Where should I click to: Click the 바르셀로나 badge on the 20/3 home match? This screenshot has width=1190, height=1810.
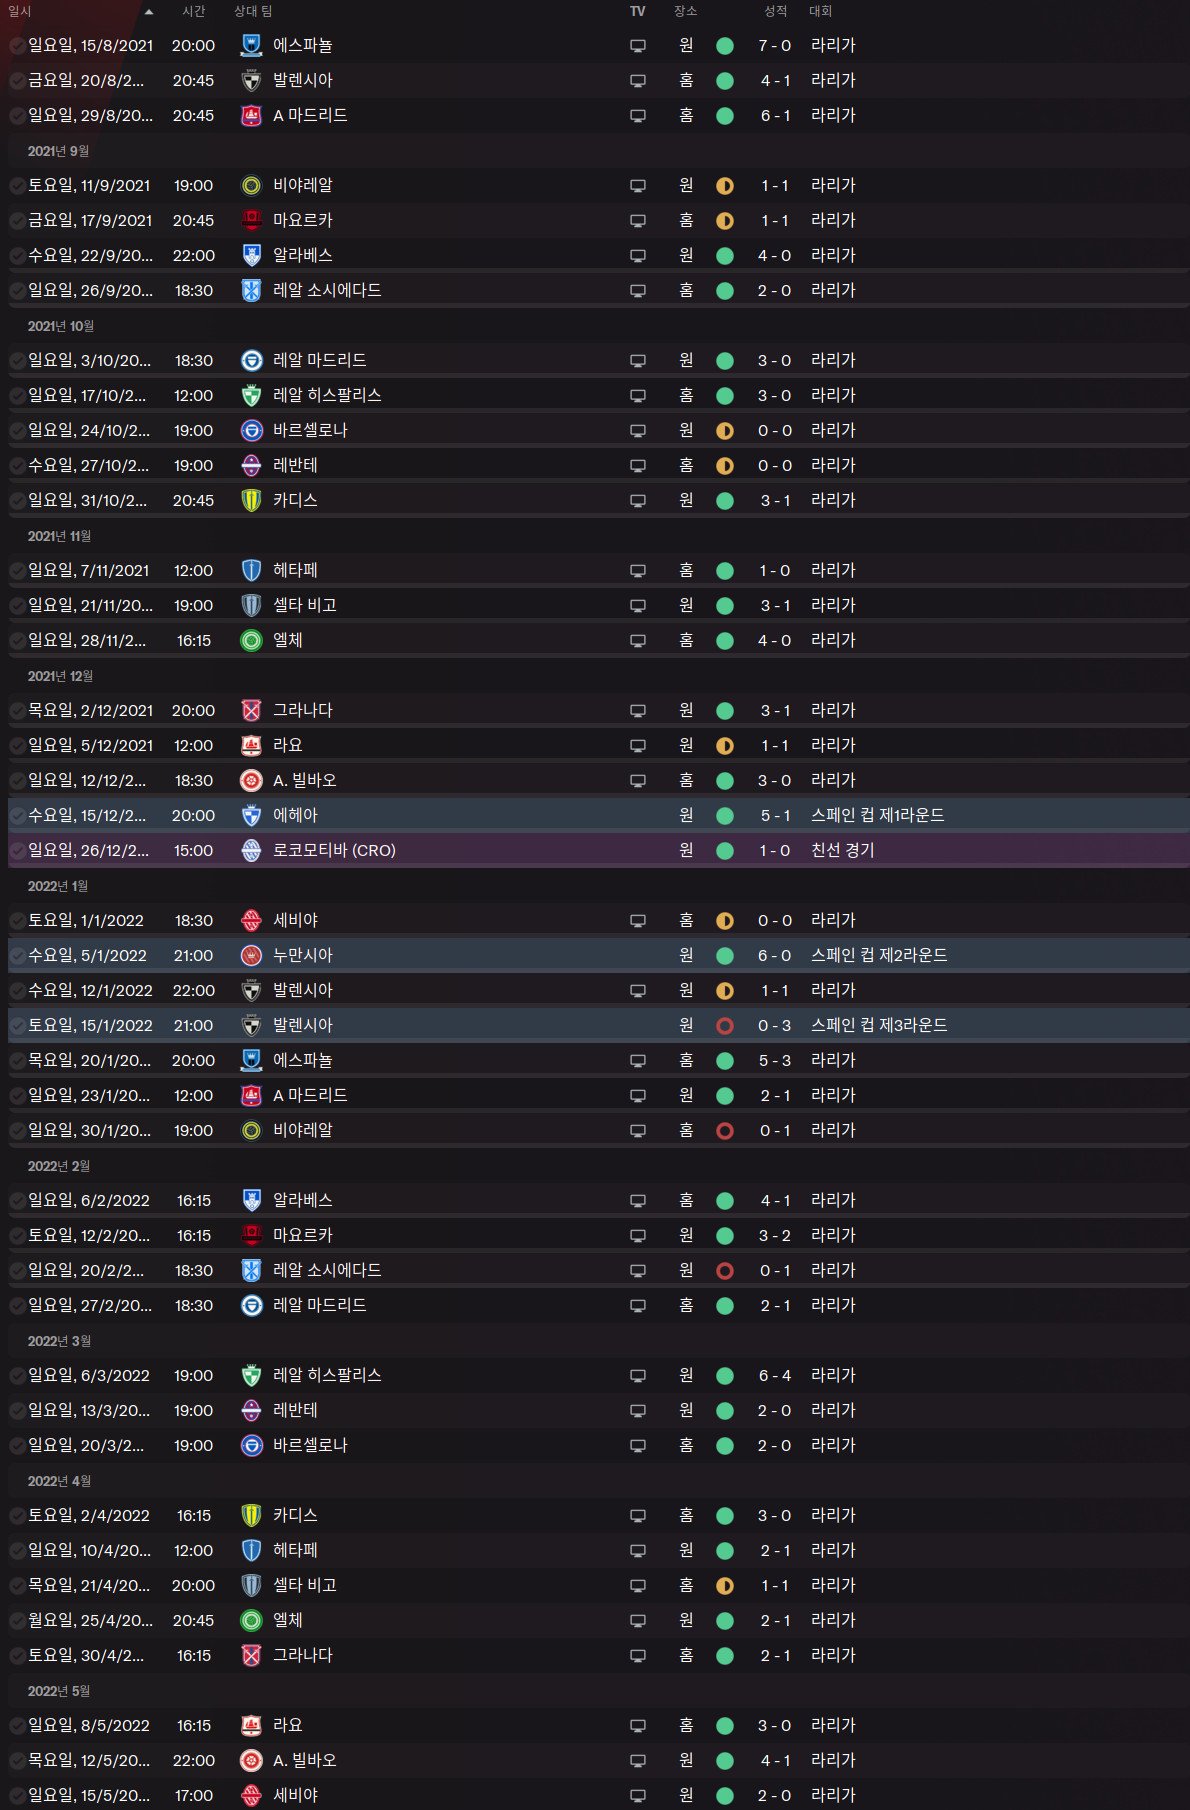(x=252, y=1445)
